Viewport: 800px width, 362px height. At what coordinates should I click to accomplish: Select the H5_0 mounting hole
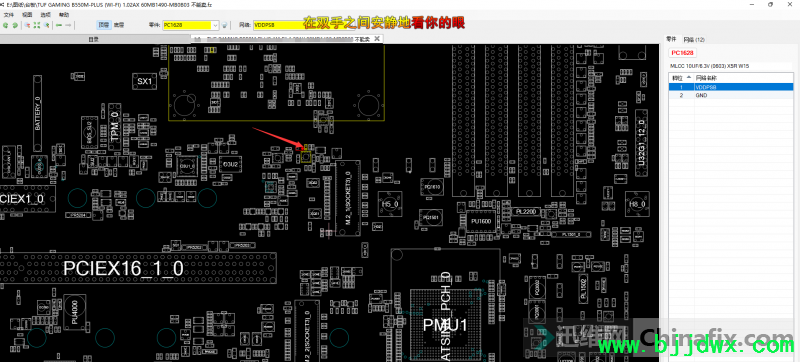pos(389,203)
